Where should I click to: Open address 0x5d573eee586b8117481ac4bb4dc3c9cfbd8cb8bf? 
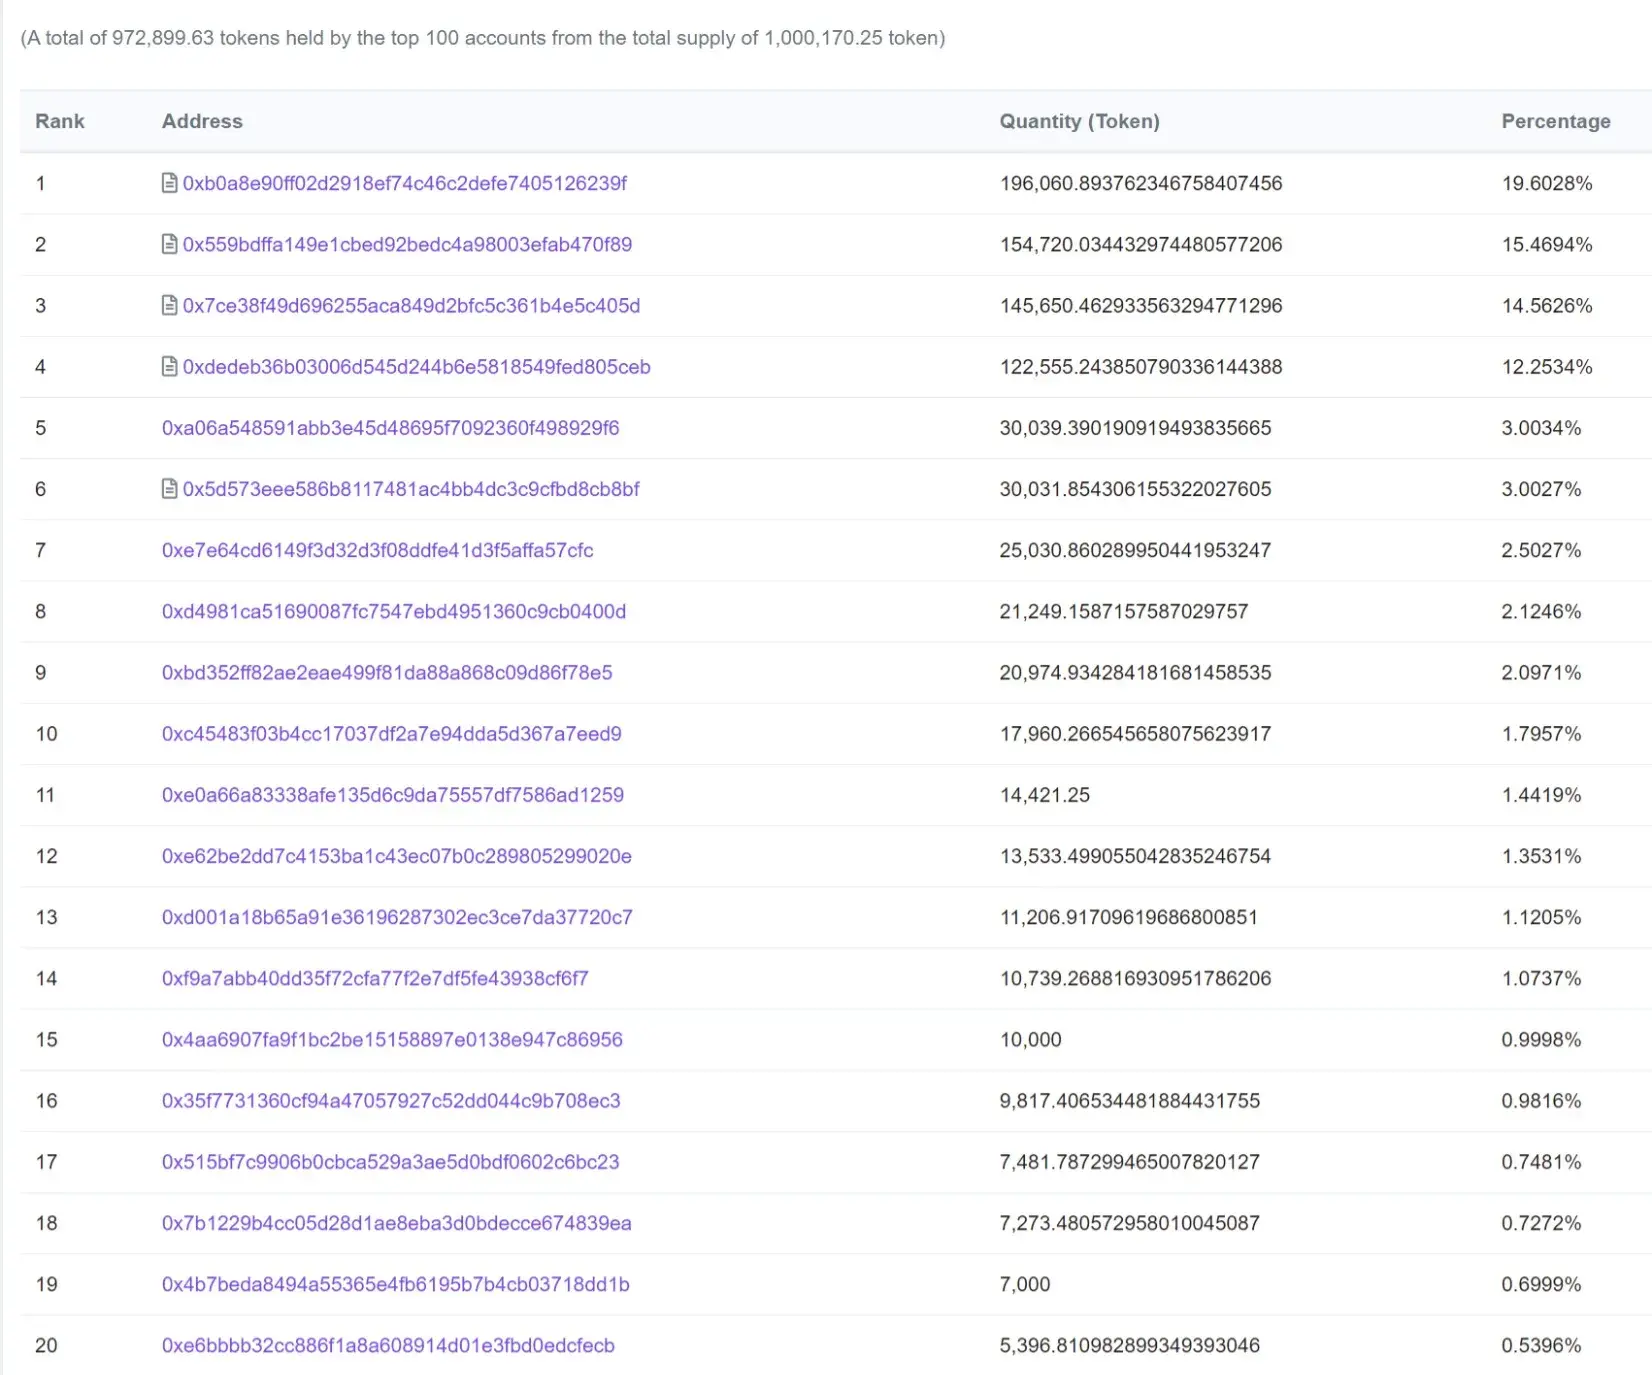pyautogui.click(x=411, y=489)
